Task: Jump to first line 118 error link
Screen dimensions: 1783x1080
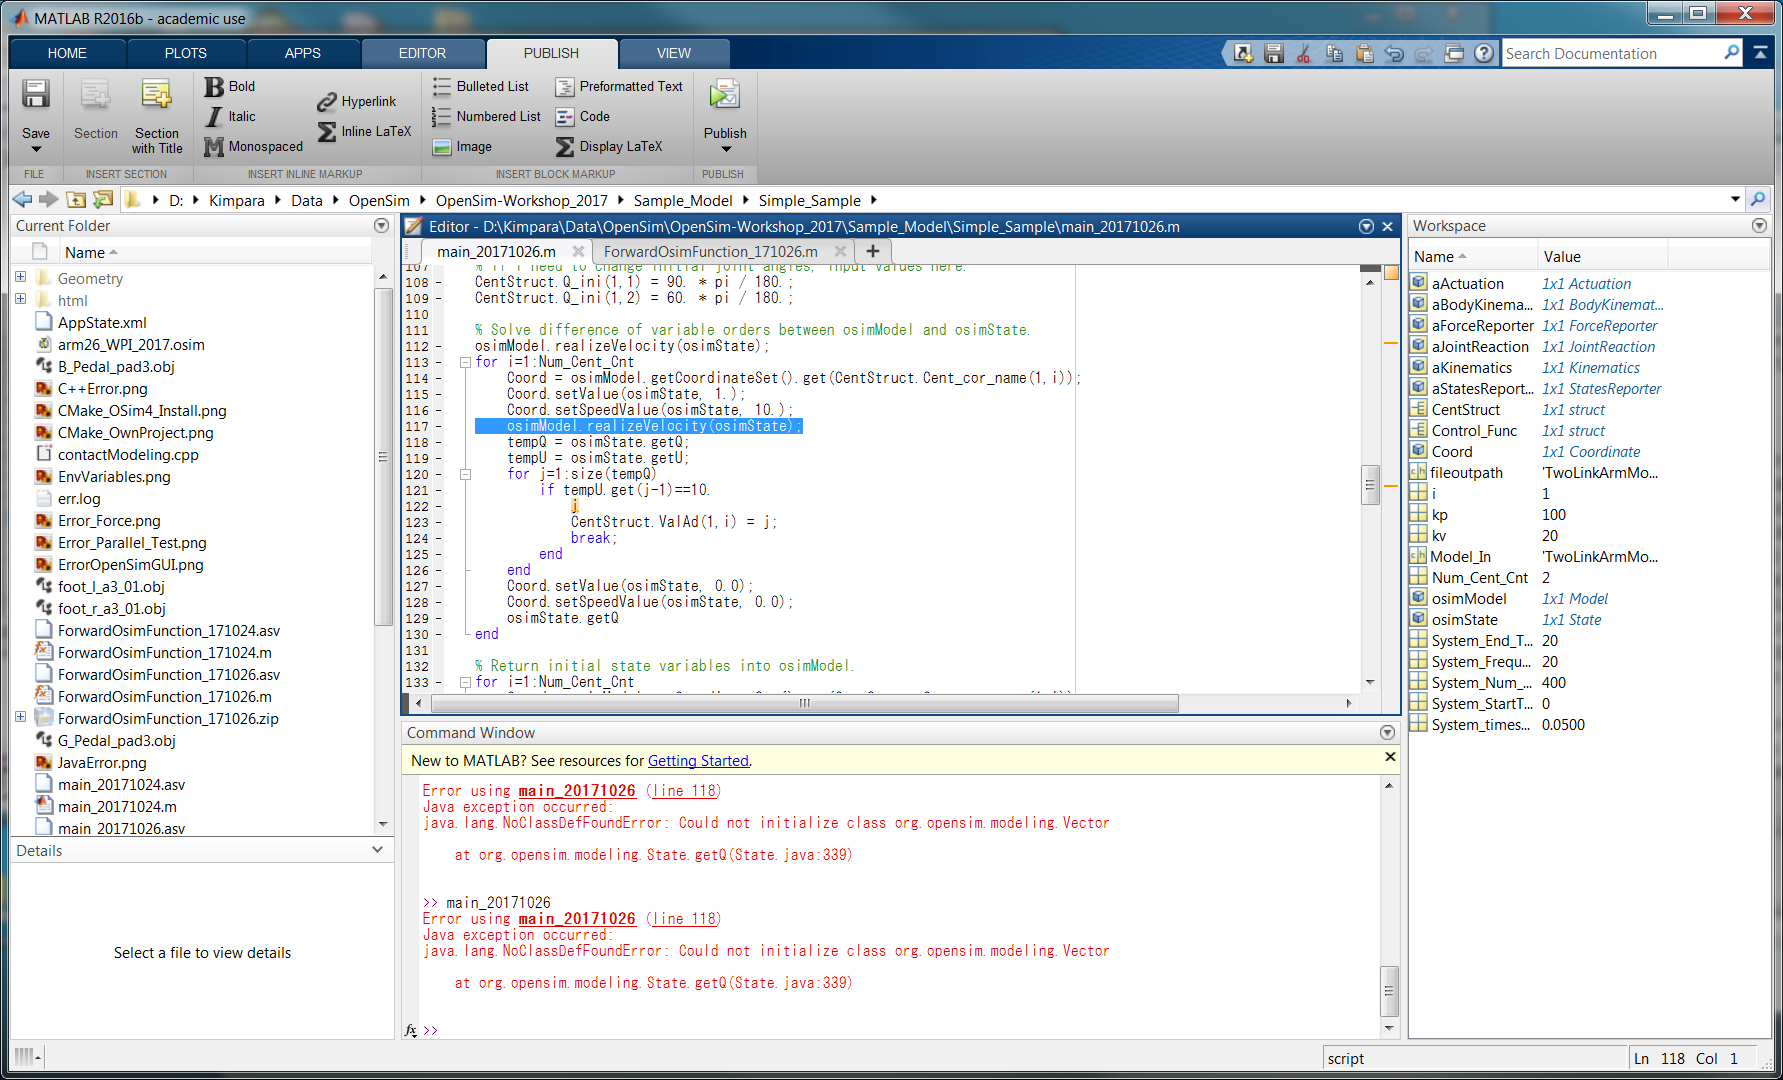Action: coord(683,791)
